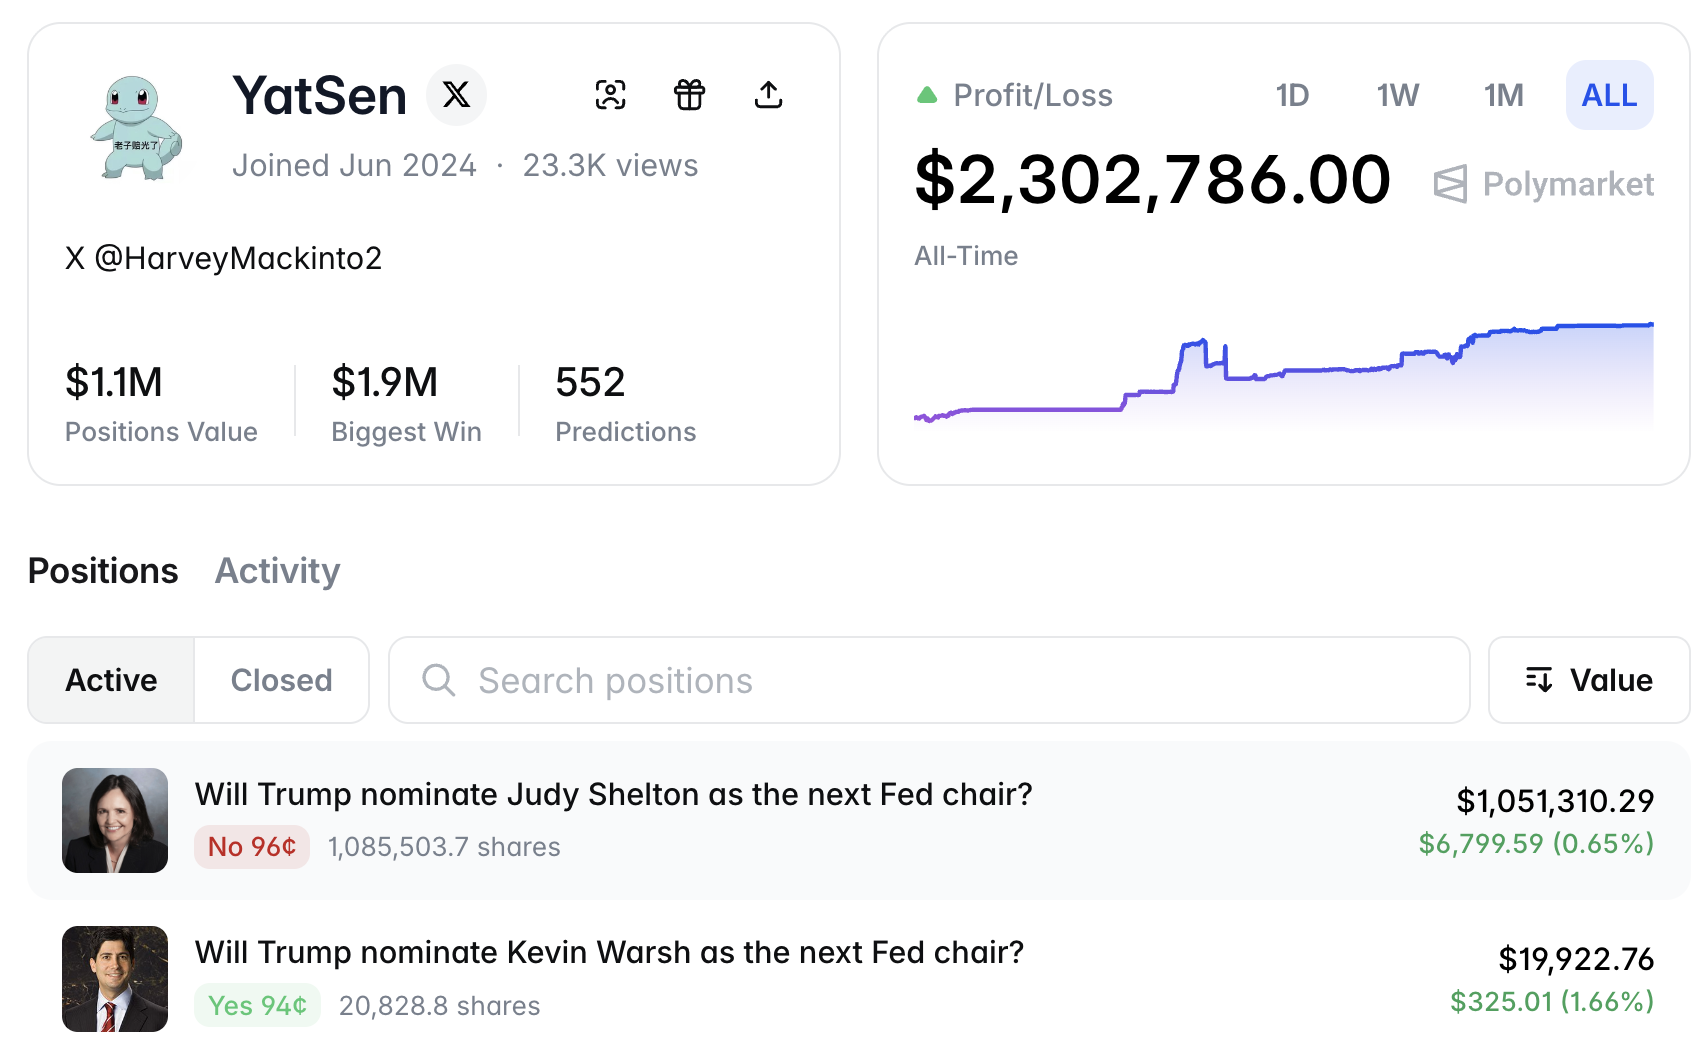1708x1050 pixels.
Task: Click the search magnifier icon
Action: [438, 680]
